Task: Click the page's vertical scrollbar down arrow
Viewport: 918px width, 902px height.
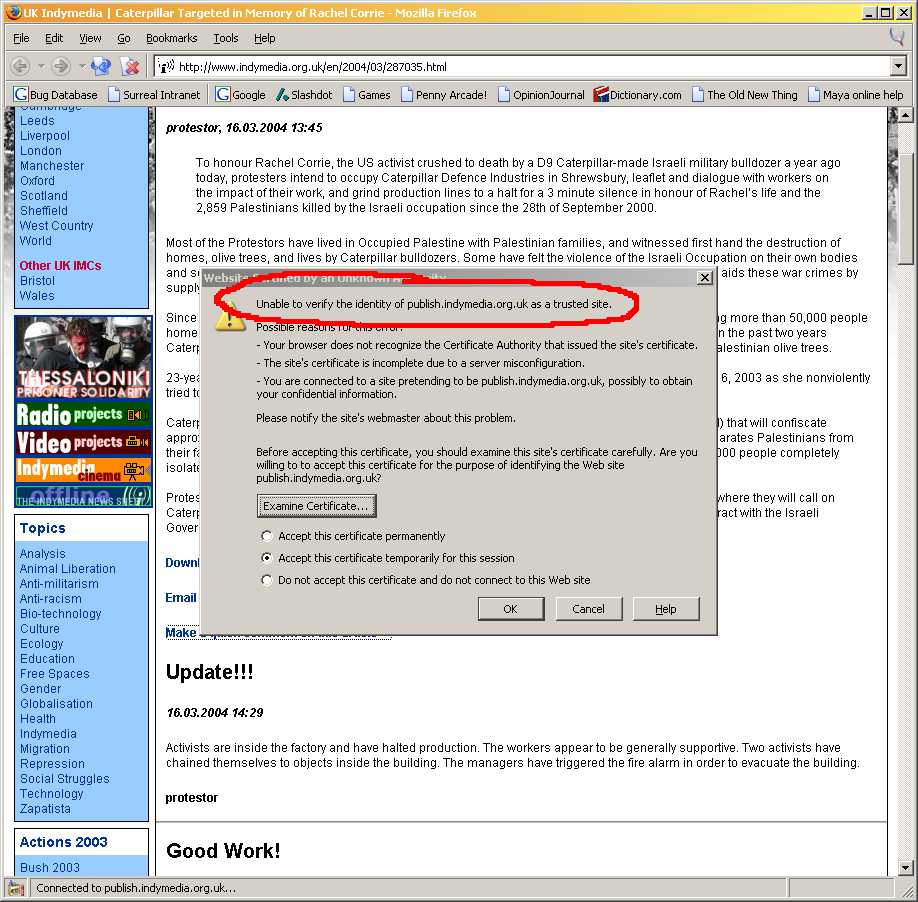Action: [905, 867]
